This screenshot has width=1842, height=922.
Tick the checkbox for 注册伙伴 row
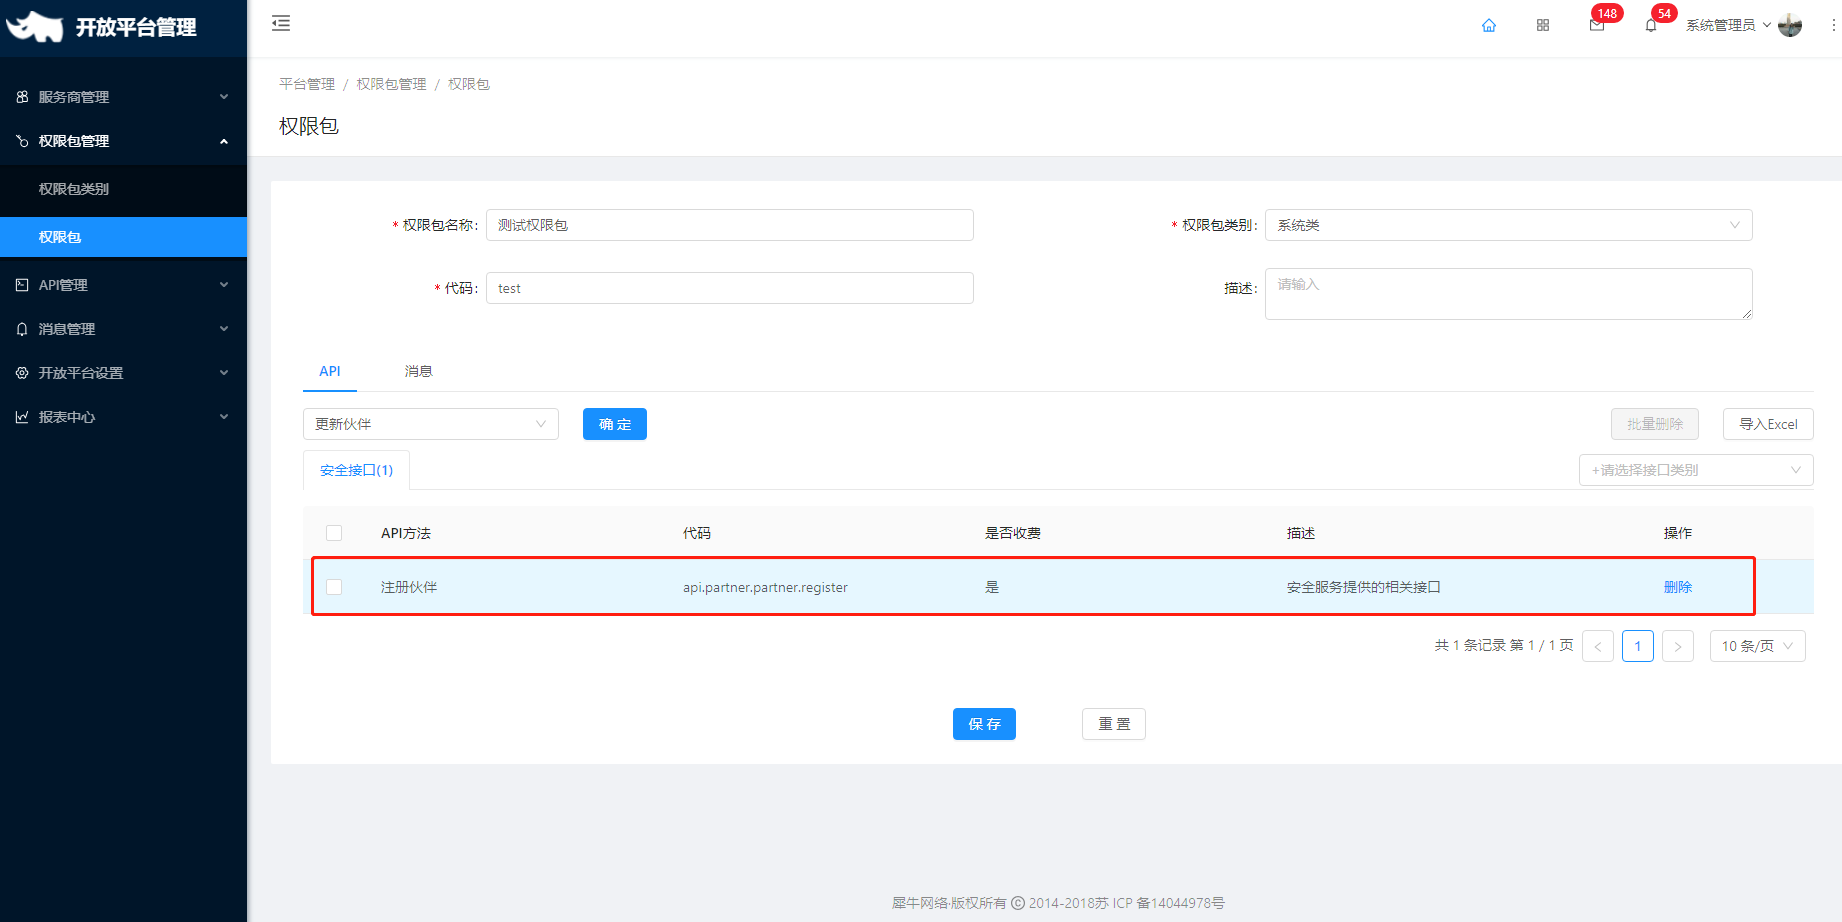pos(334,587)
